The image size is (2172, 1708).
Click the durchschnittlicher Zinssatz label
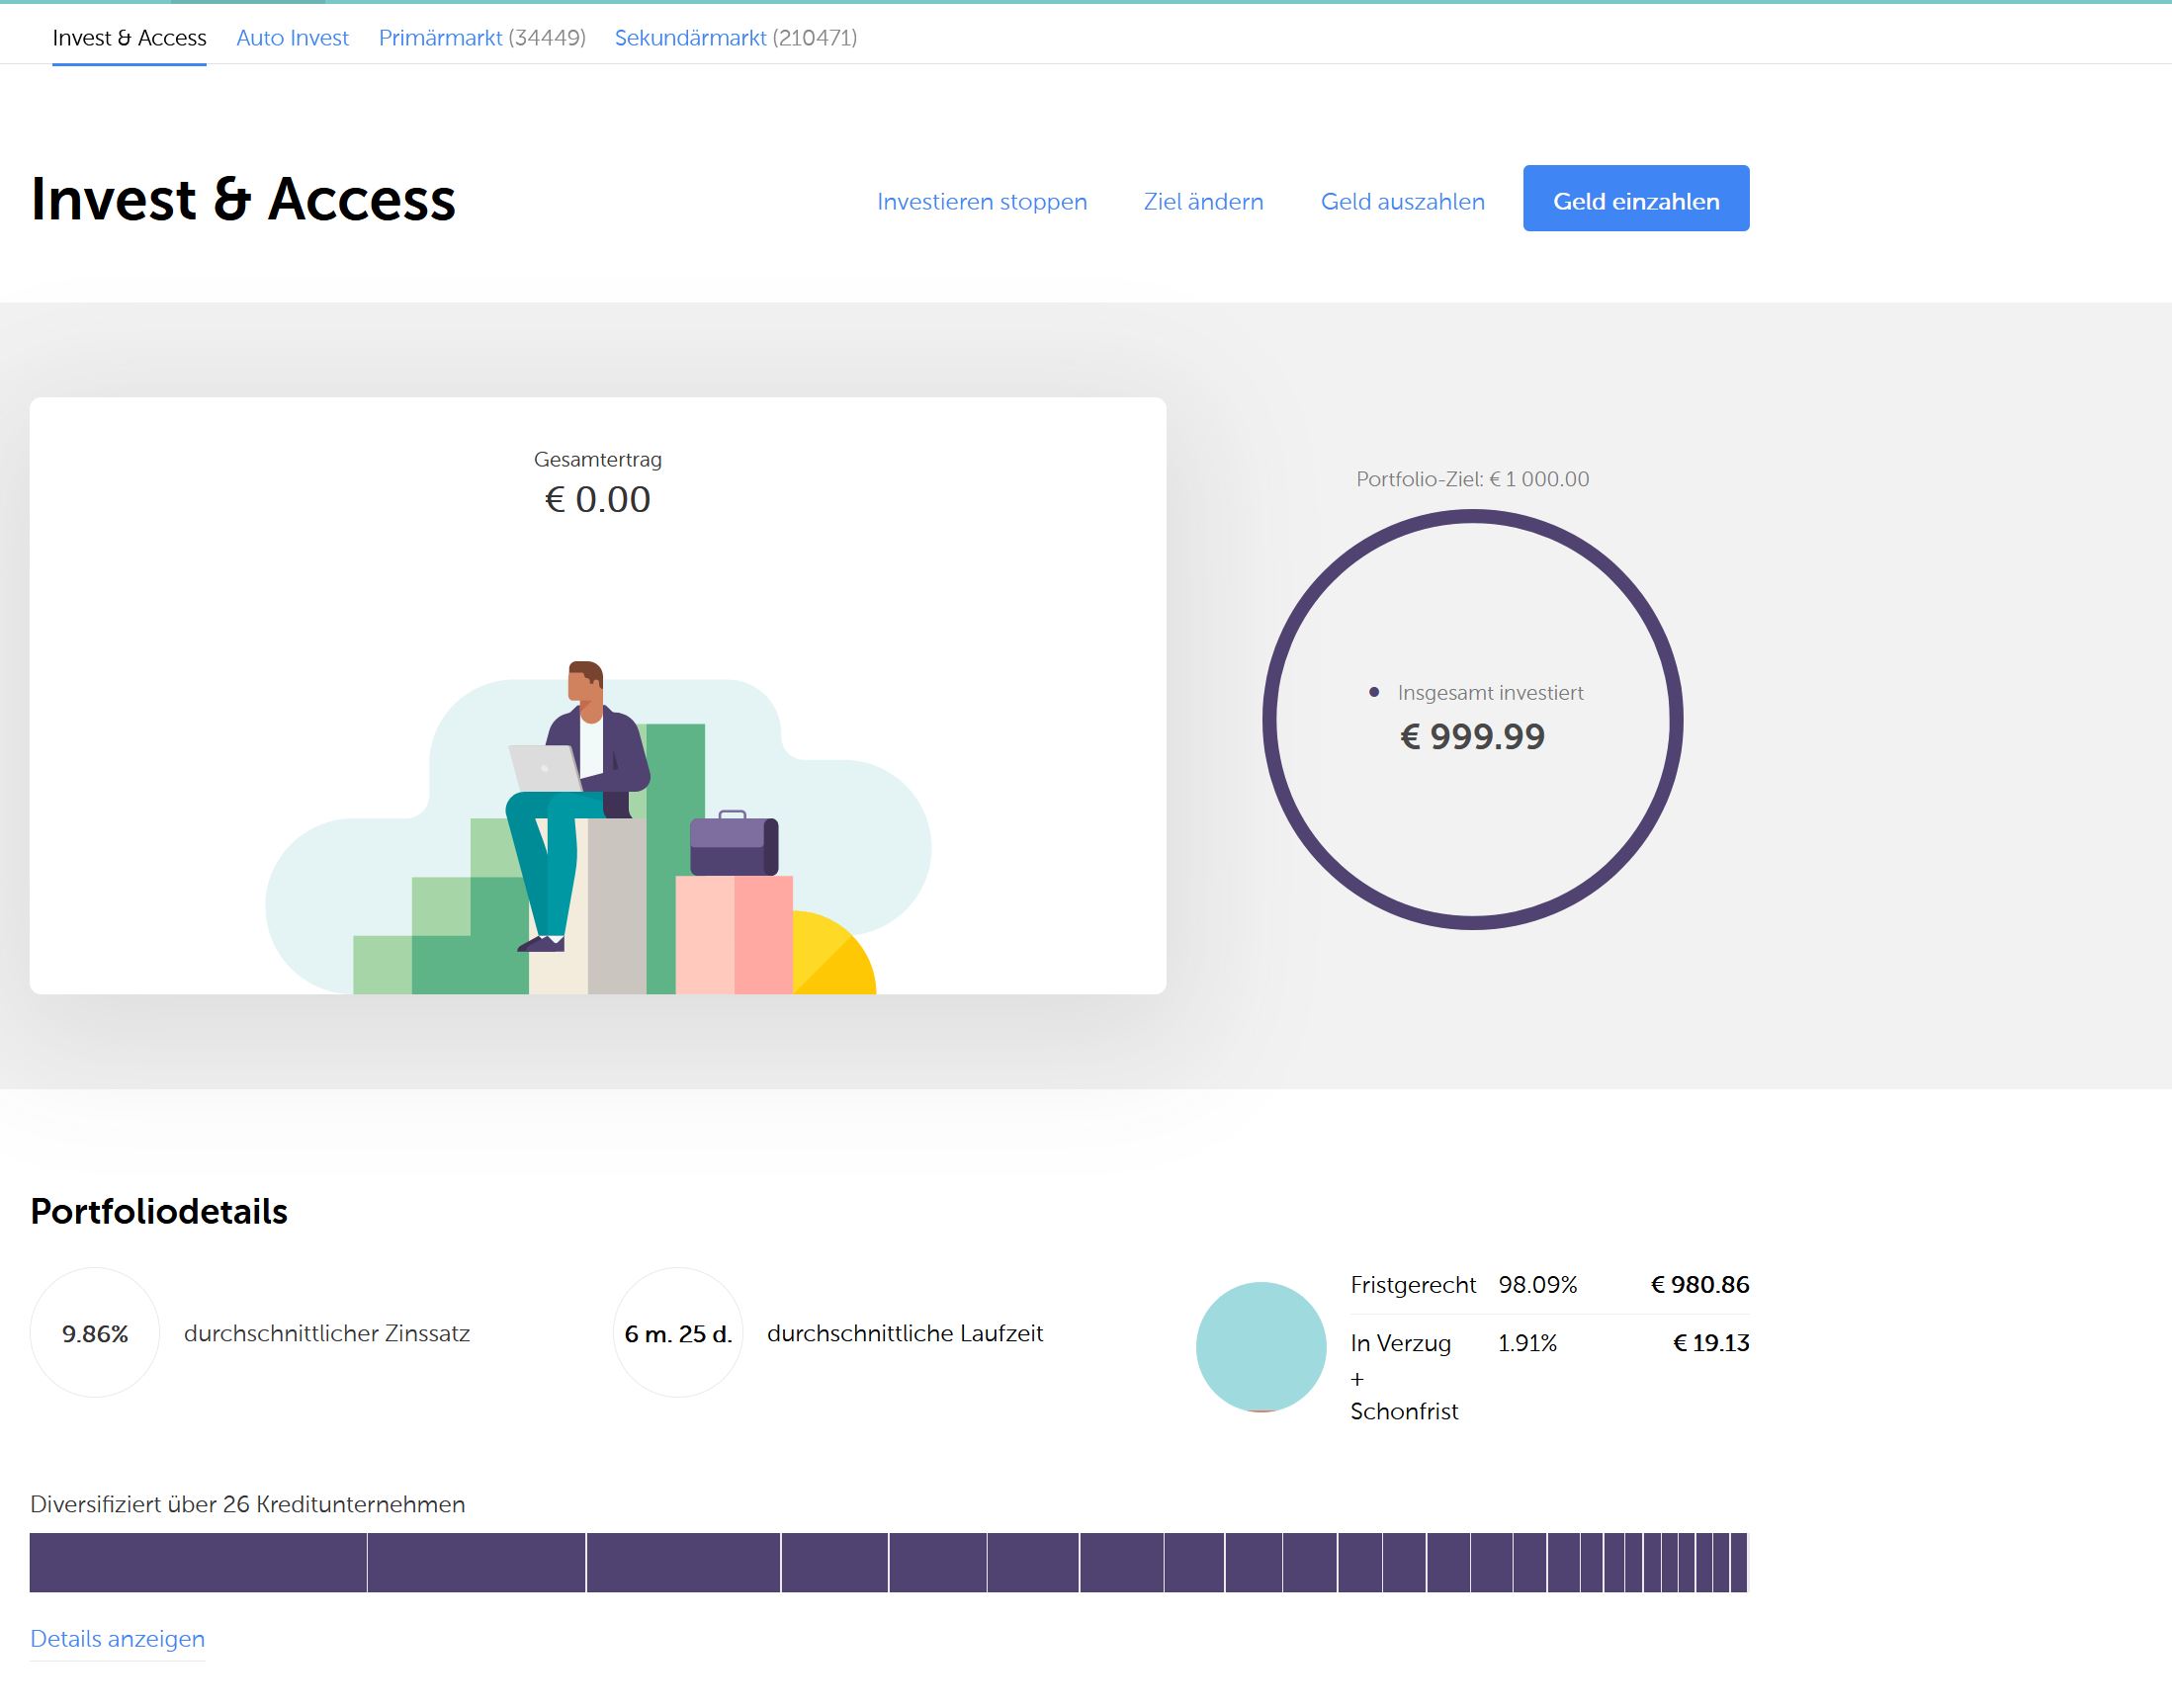[x=326, y=1333]
